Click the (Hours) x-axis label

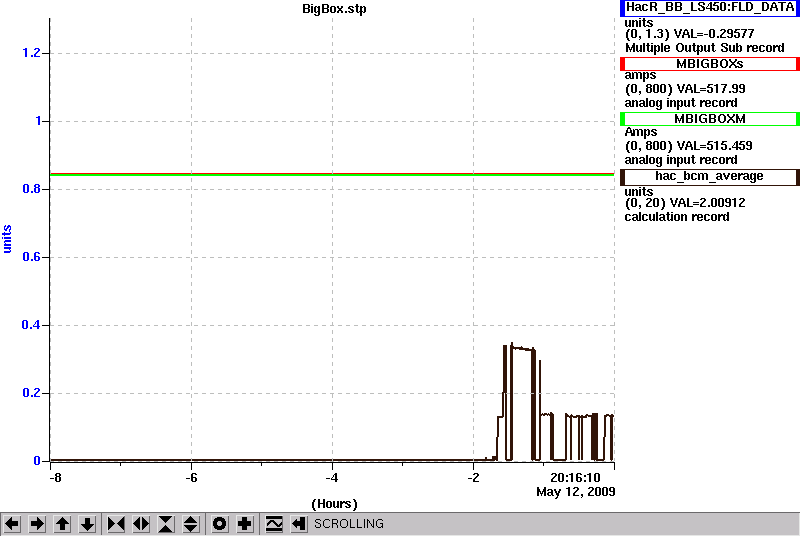(334, 504)
